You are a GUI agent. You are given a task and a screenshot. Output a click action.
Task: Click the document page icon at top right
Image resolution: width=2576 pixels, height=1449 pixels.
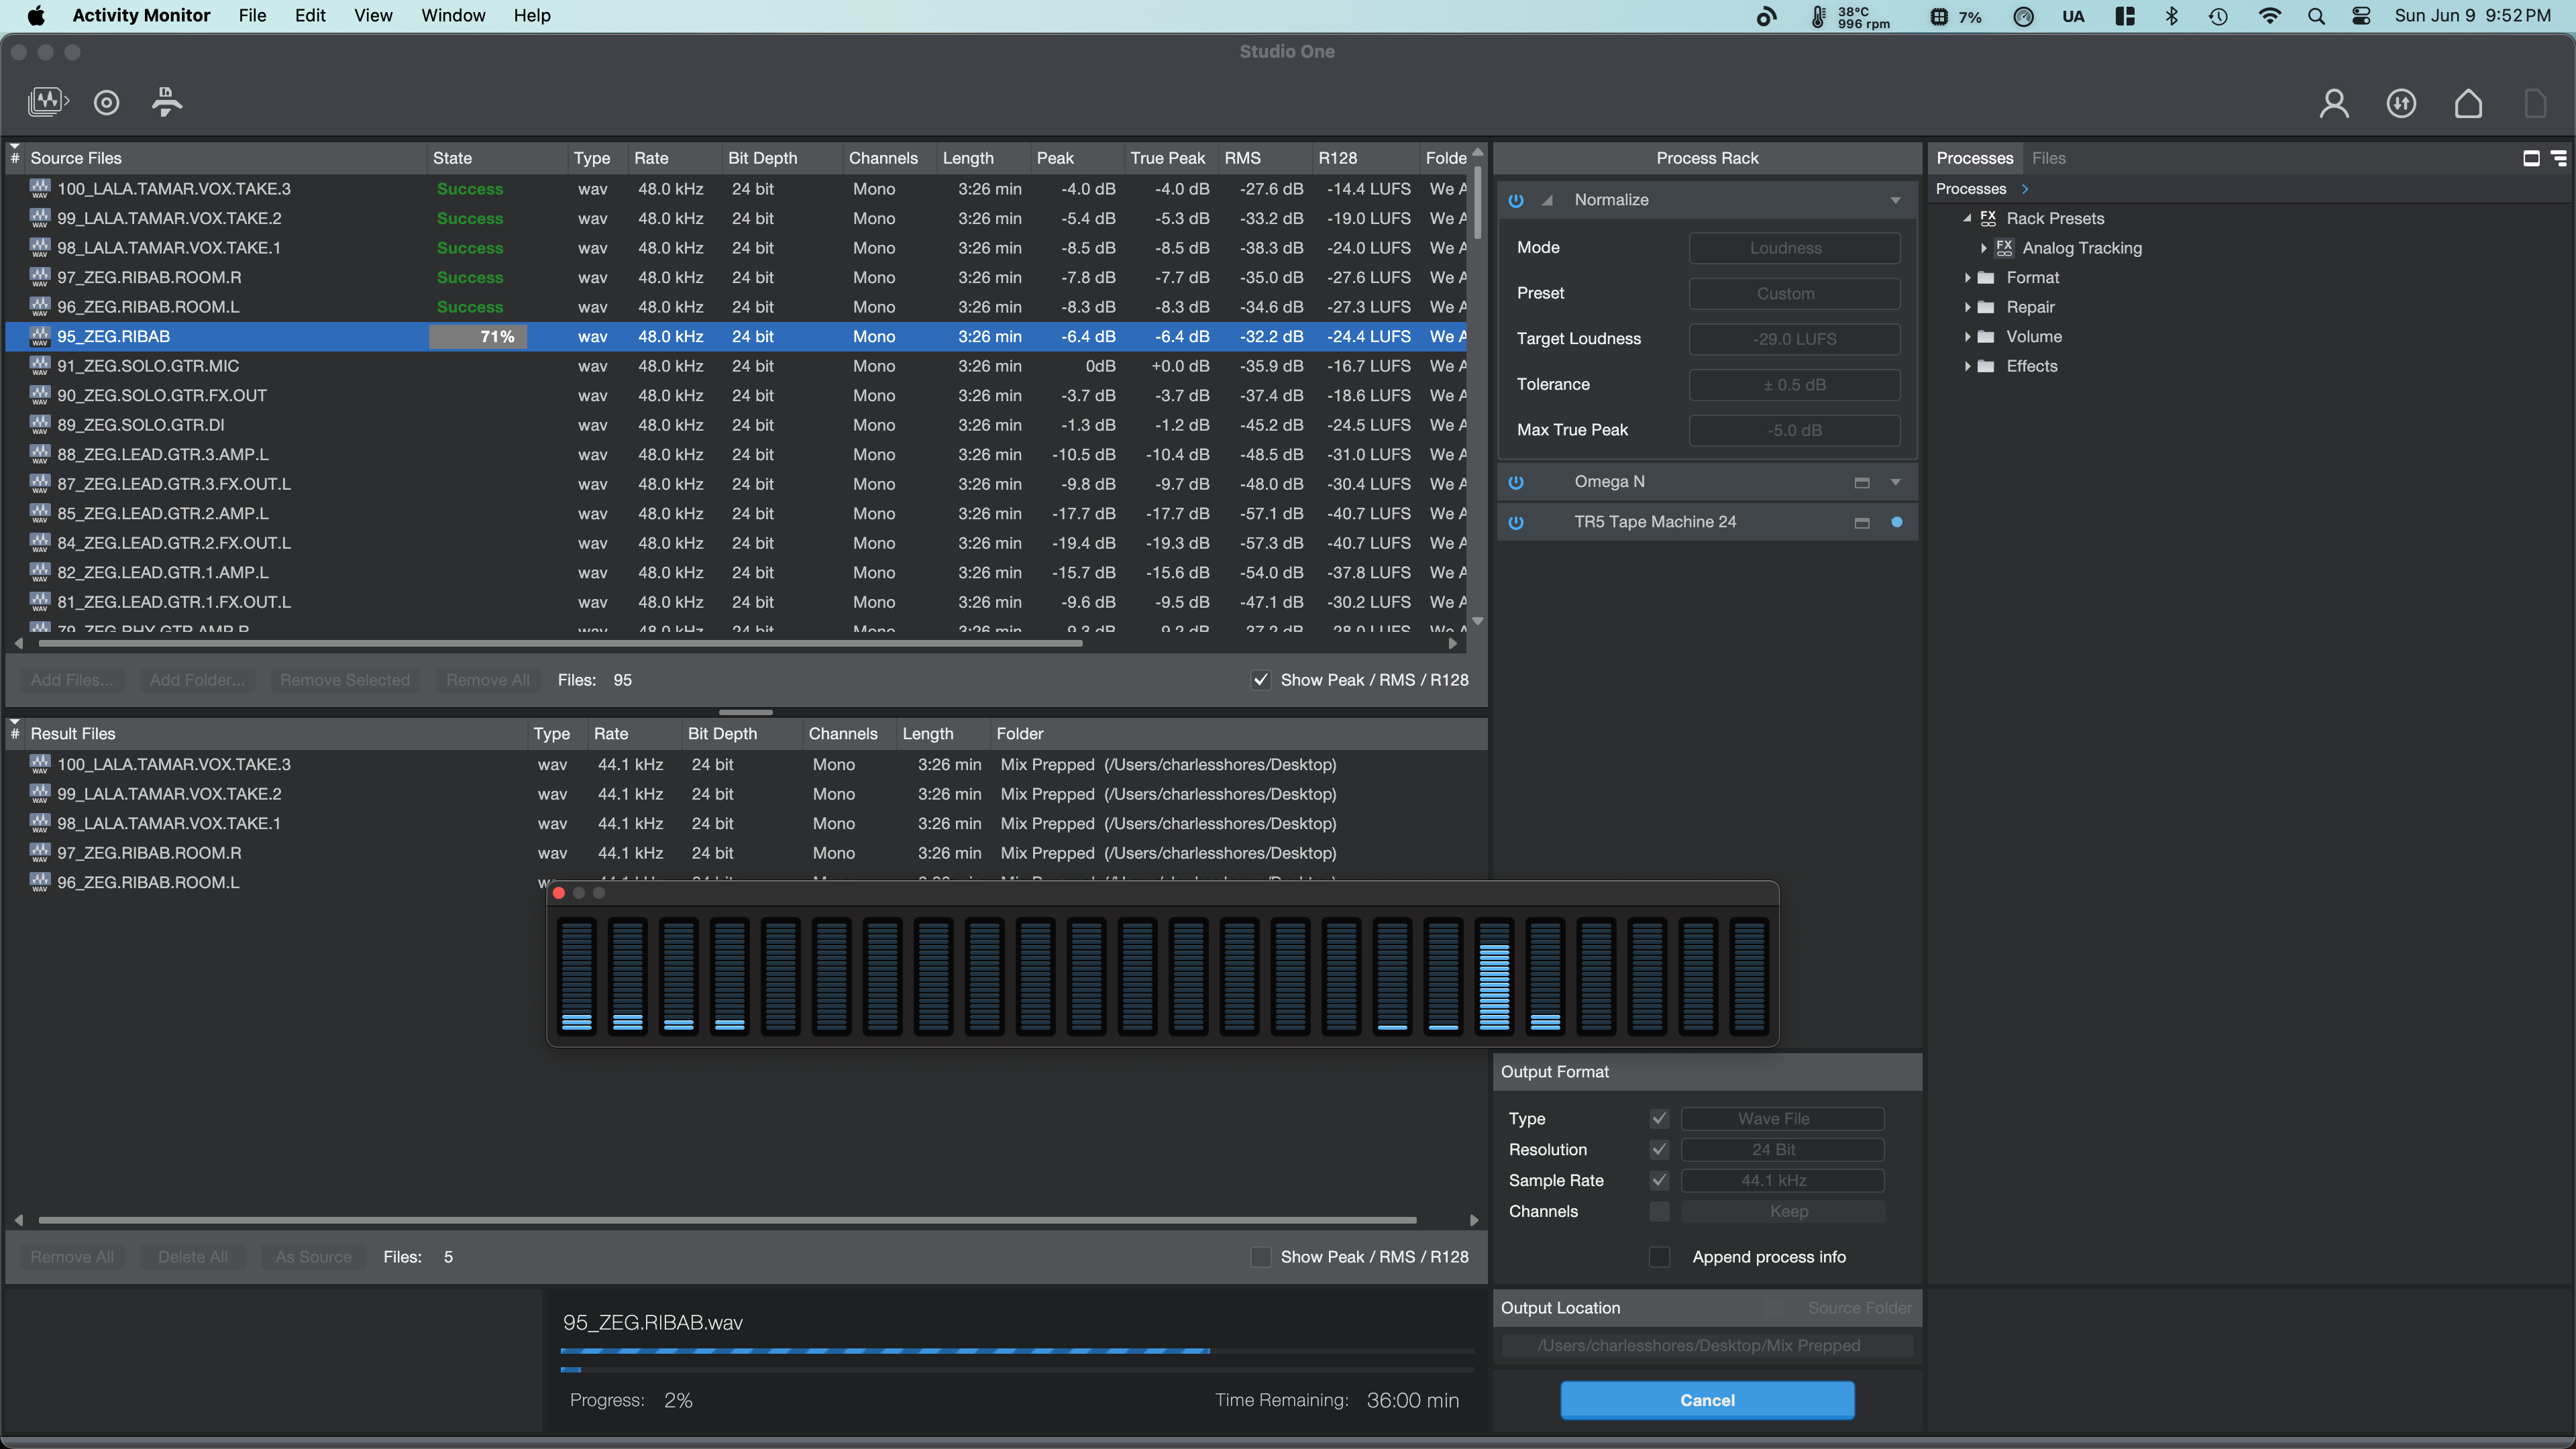pyautogui.click(x=2535, y=103)
